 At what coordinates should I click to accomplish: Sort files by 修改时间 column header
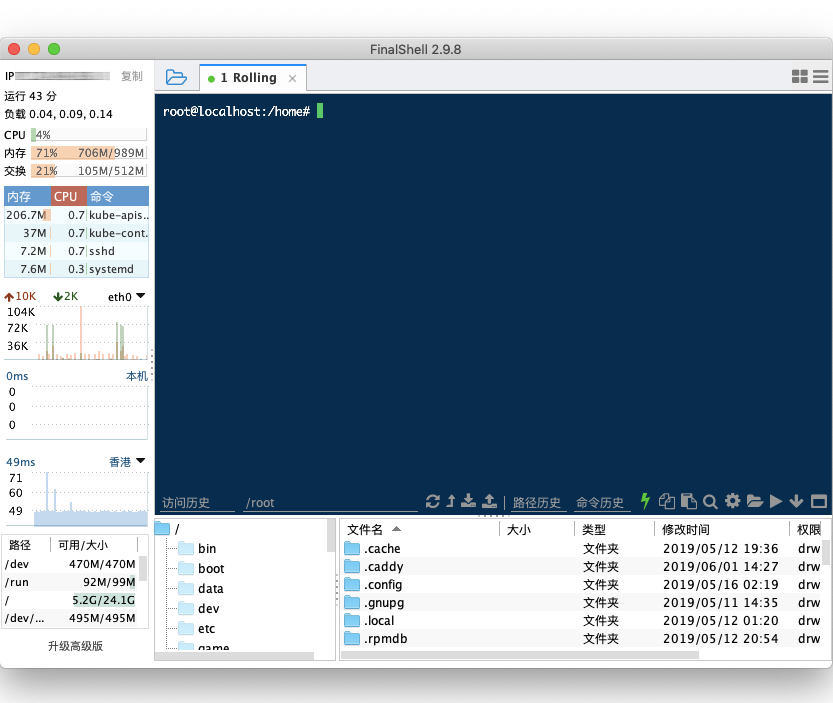722,530
